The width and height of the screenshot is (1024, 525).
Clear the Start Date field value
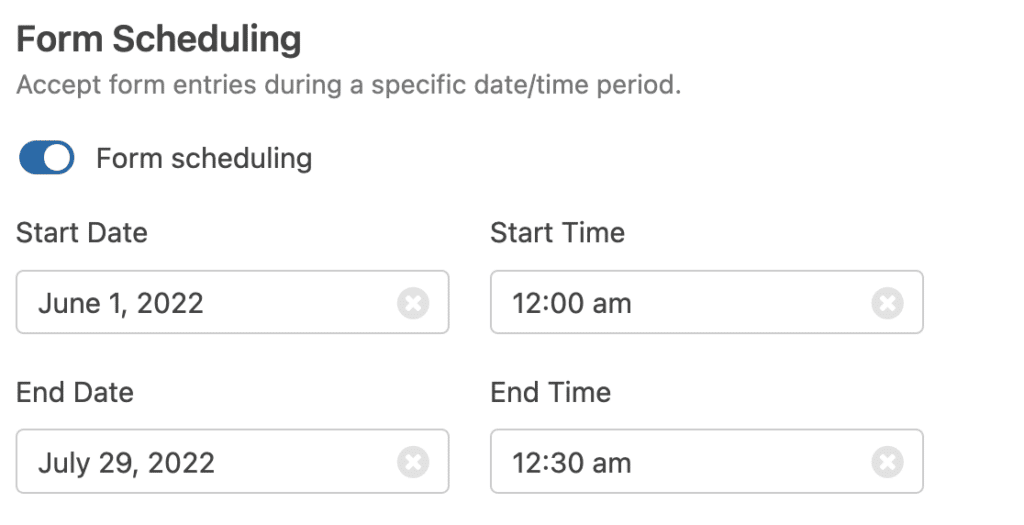tap(413, 302)
